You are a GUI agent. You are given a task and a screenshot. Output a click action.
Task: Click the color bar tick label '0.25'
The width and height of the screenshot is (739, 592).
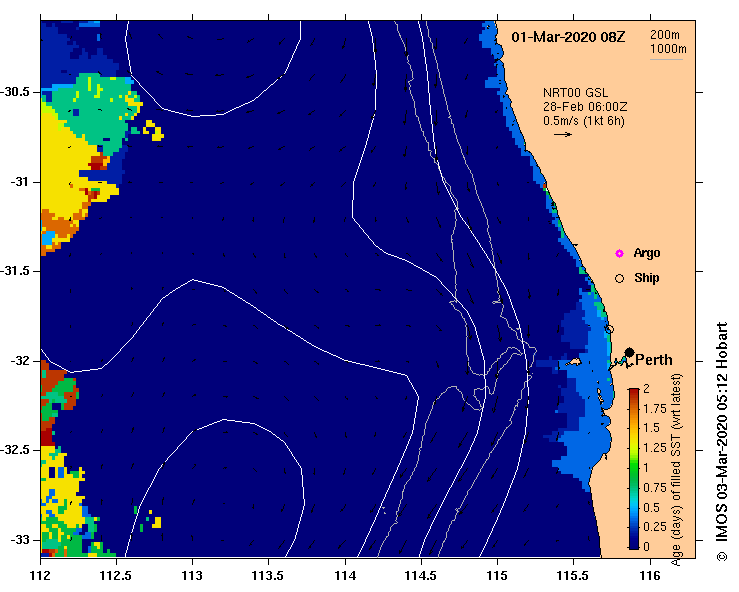(x=655, y=526)
